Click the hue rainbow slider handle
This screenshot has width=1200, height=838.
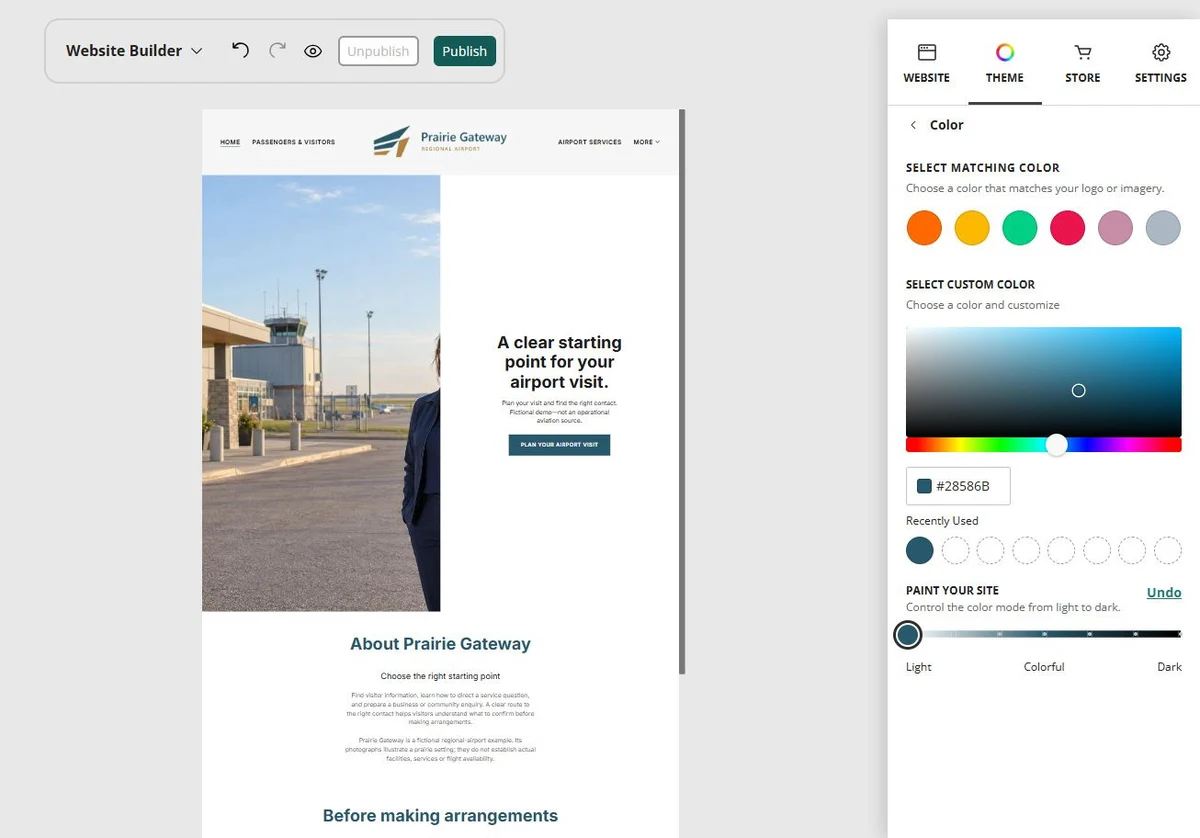(x=1057, y=445)
